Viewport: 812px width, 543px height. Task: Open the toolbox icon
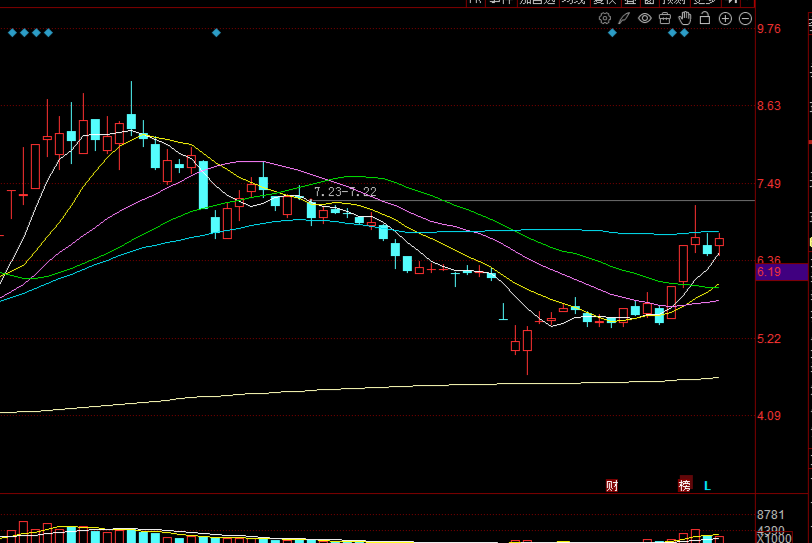pyautogui.click(x=664, y=19)
